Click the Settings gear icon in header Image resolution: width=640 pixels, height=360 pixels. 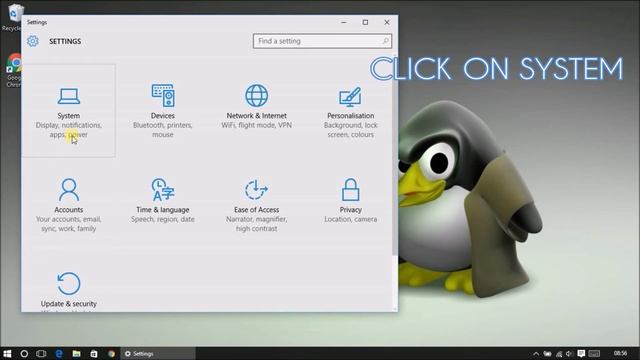click(33, 41)
